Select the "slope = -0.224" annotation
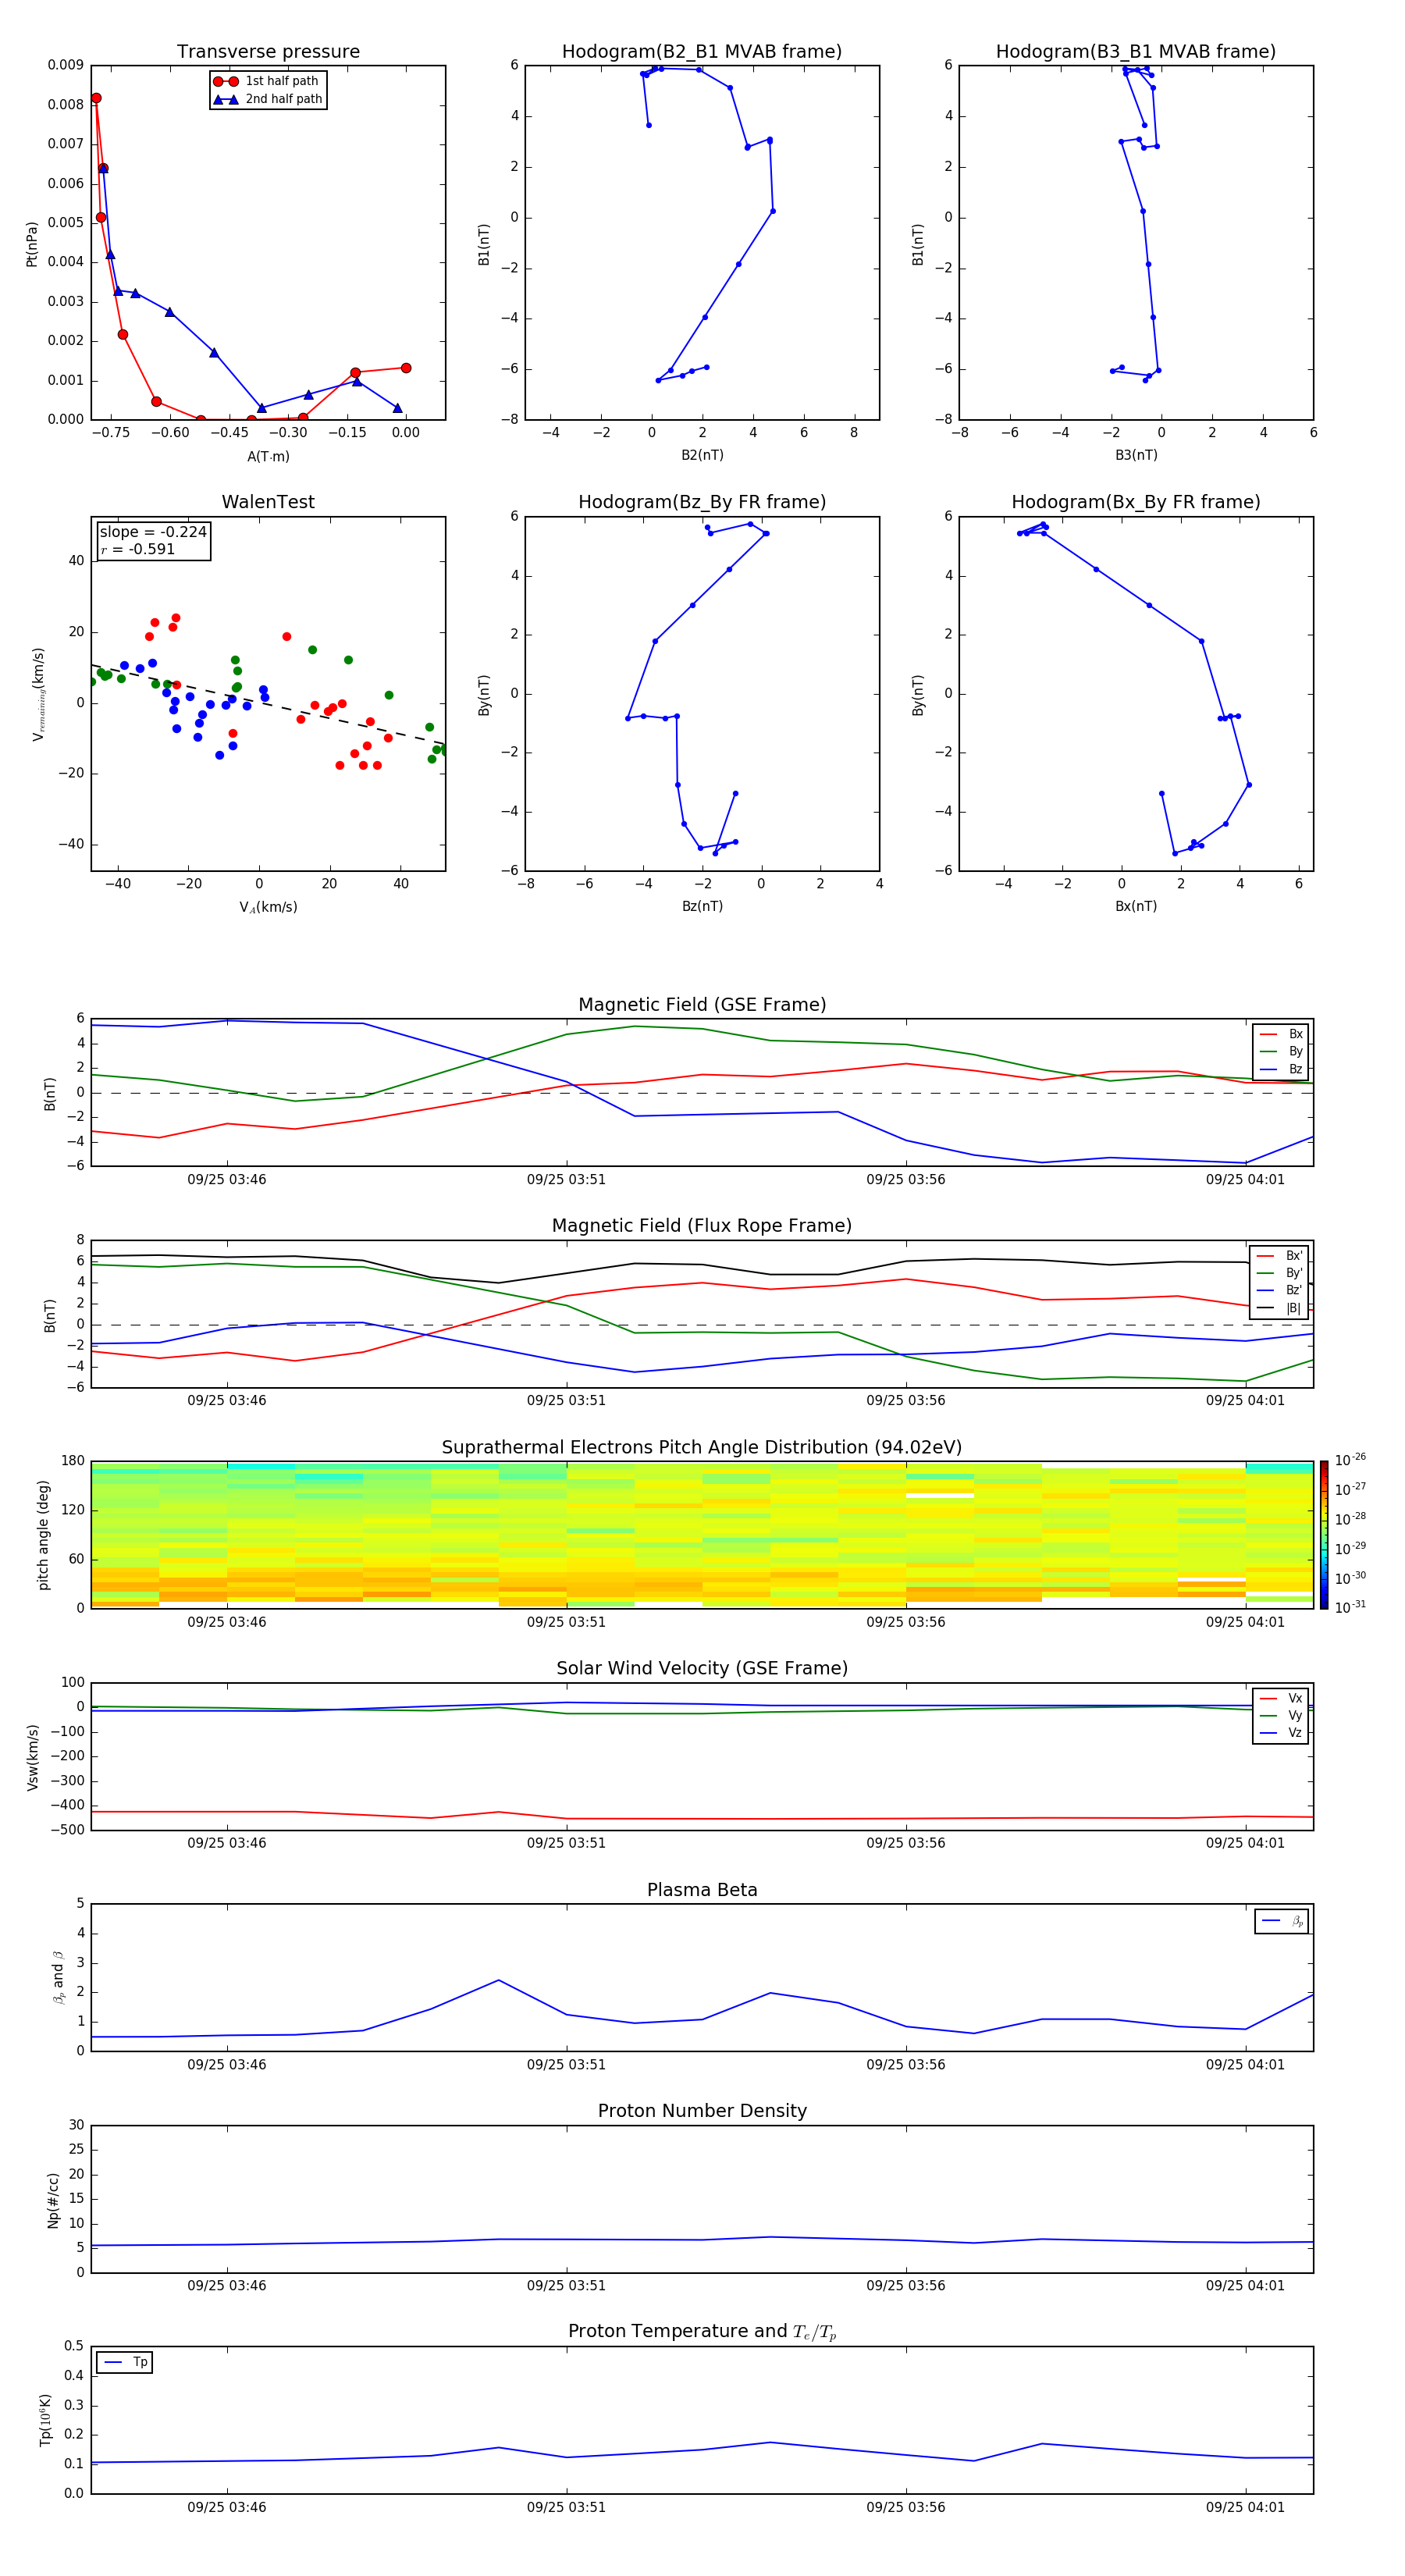The image size is (1405, 2576). pos(153,532)
